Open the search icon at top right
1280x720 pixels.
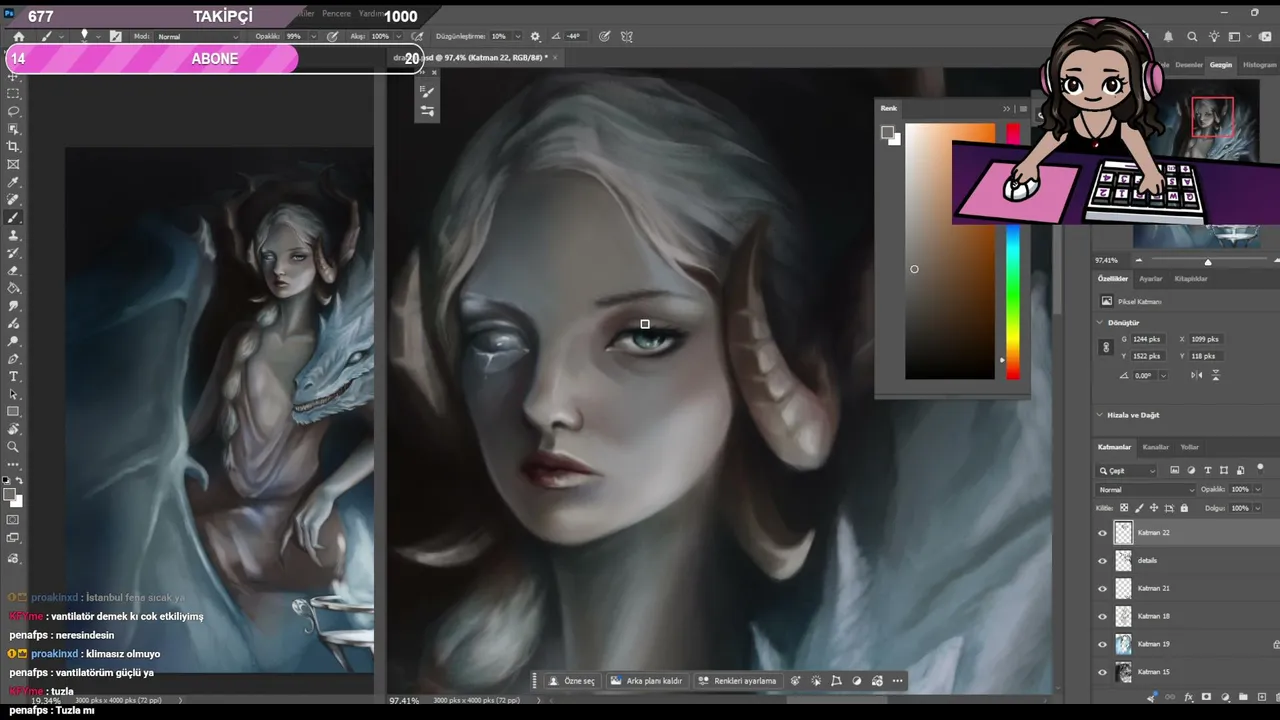tap(1192, 37)
